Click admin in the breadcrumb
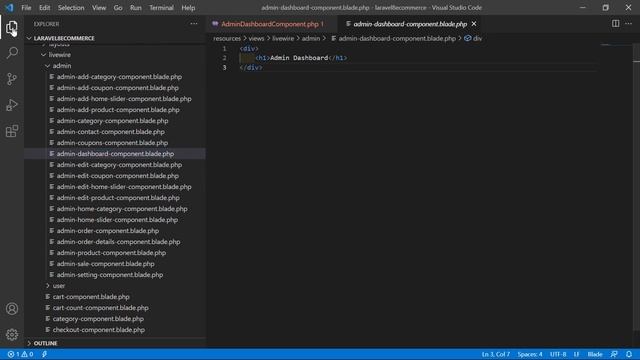Viewport: 640px width, 360px height. click(311, 38)
